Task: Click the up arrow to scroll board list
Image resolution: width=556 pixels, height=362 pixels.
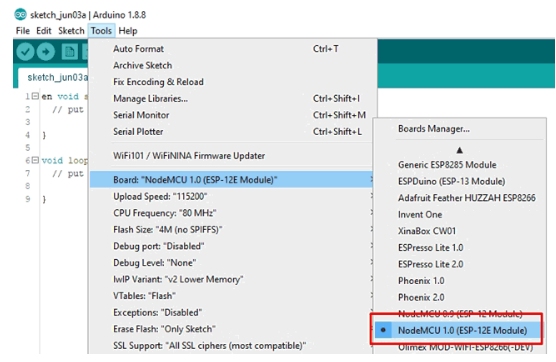Action: 460,150
